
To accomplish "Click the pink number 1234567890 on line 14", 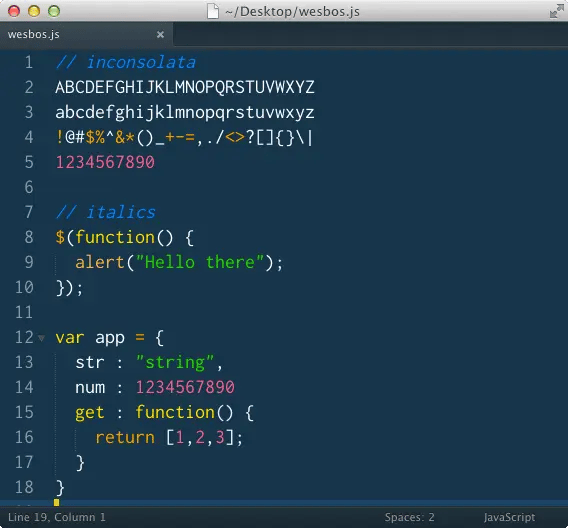I will pyautogui.click(x=185, y=387).
